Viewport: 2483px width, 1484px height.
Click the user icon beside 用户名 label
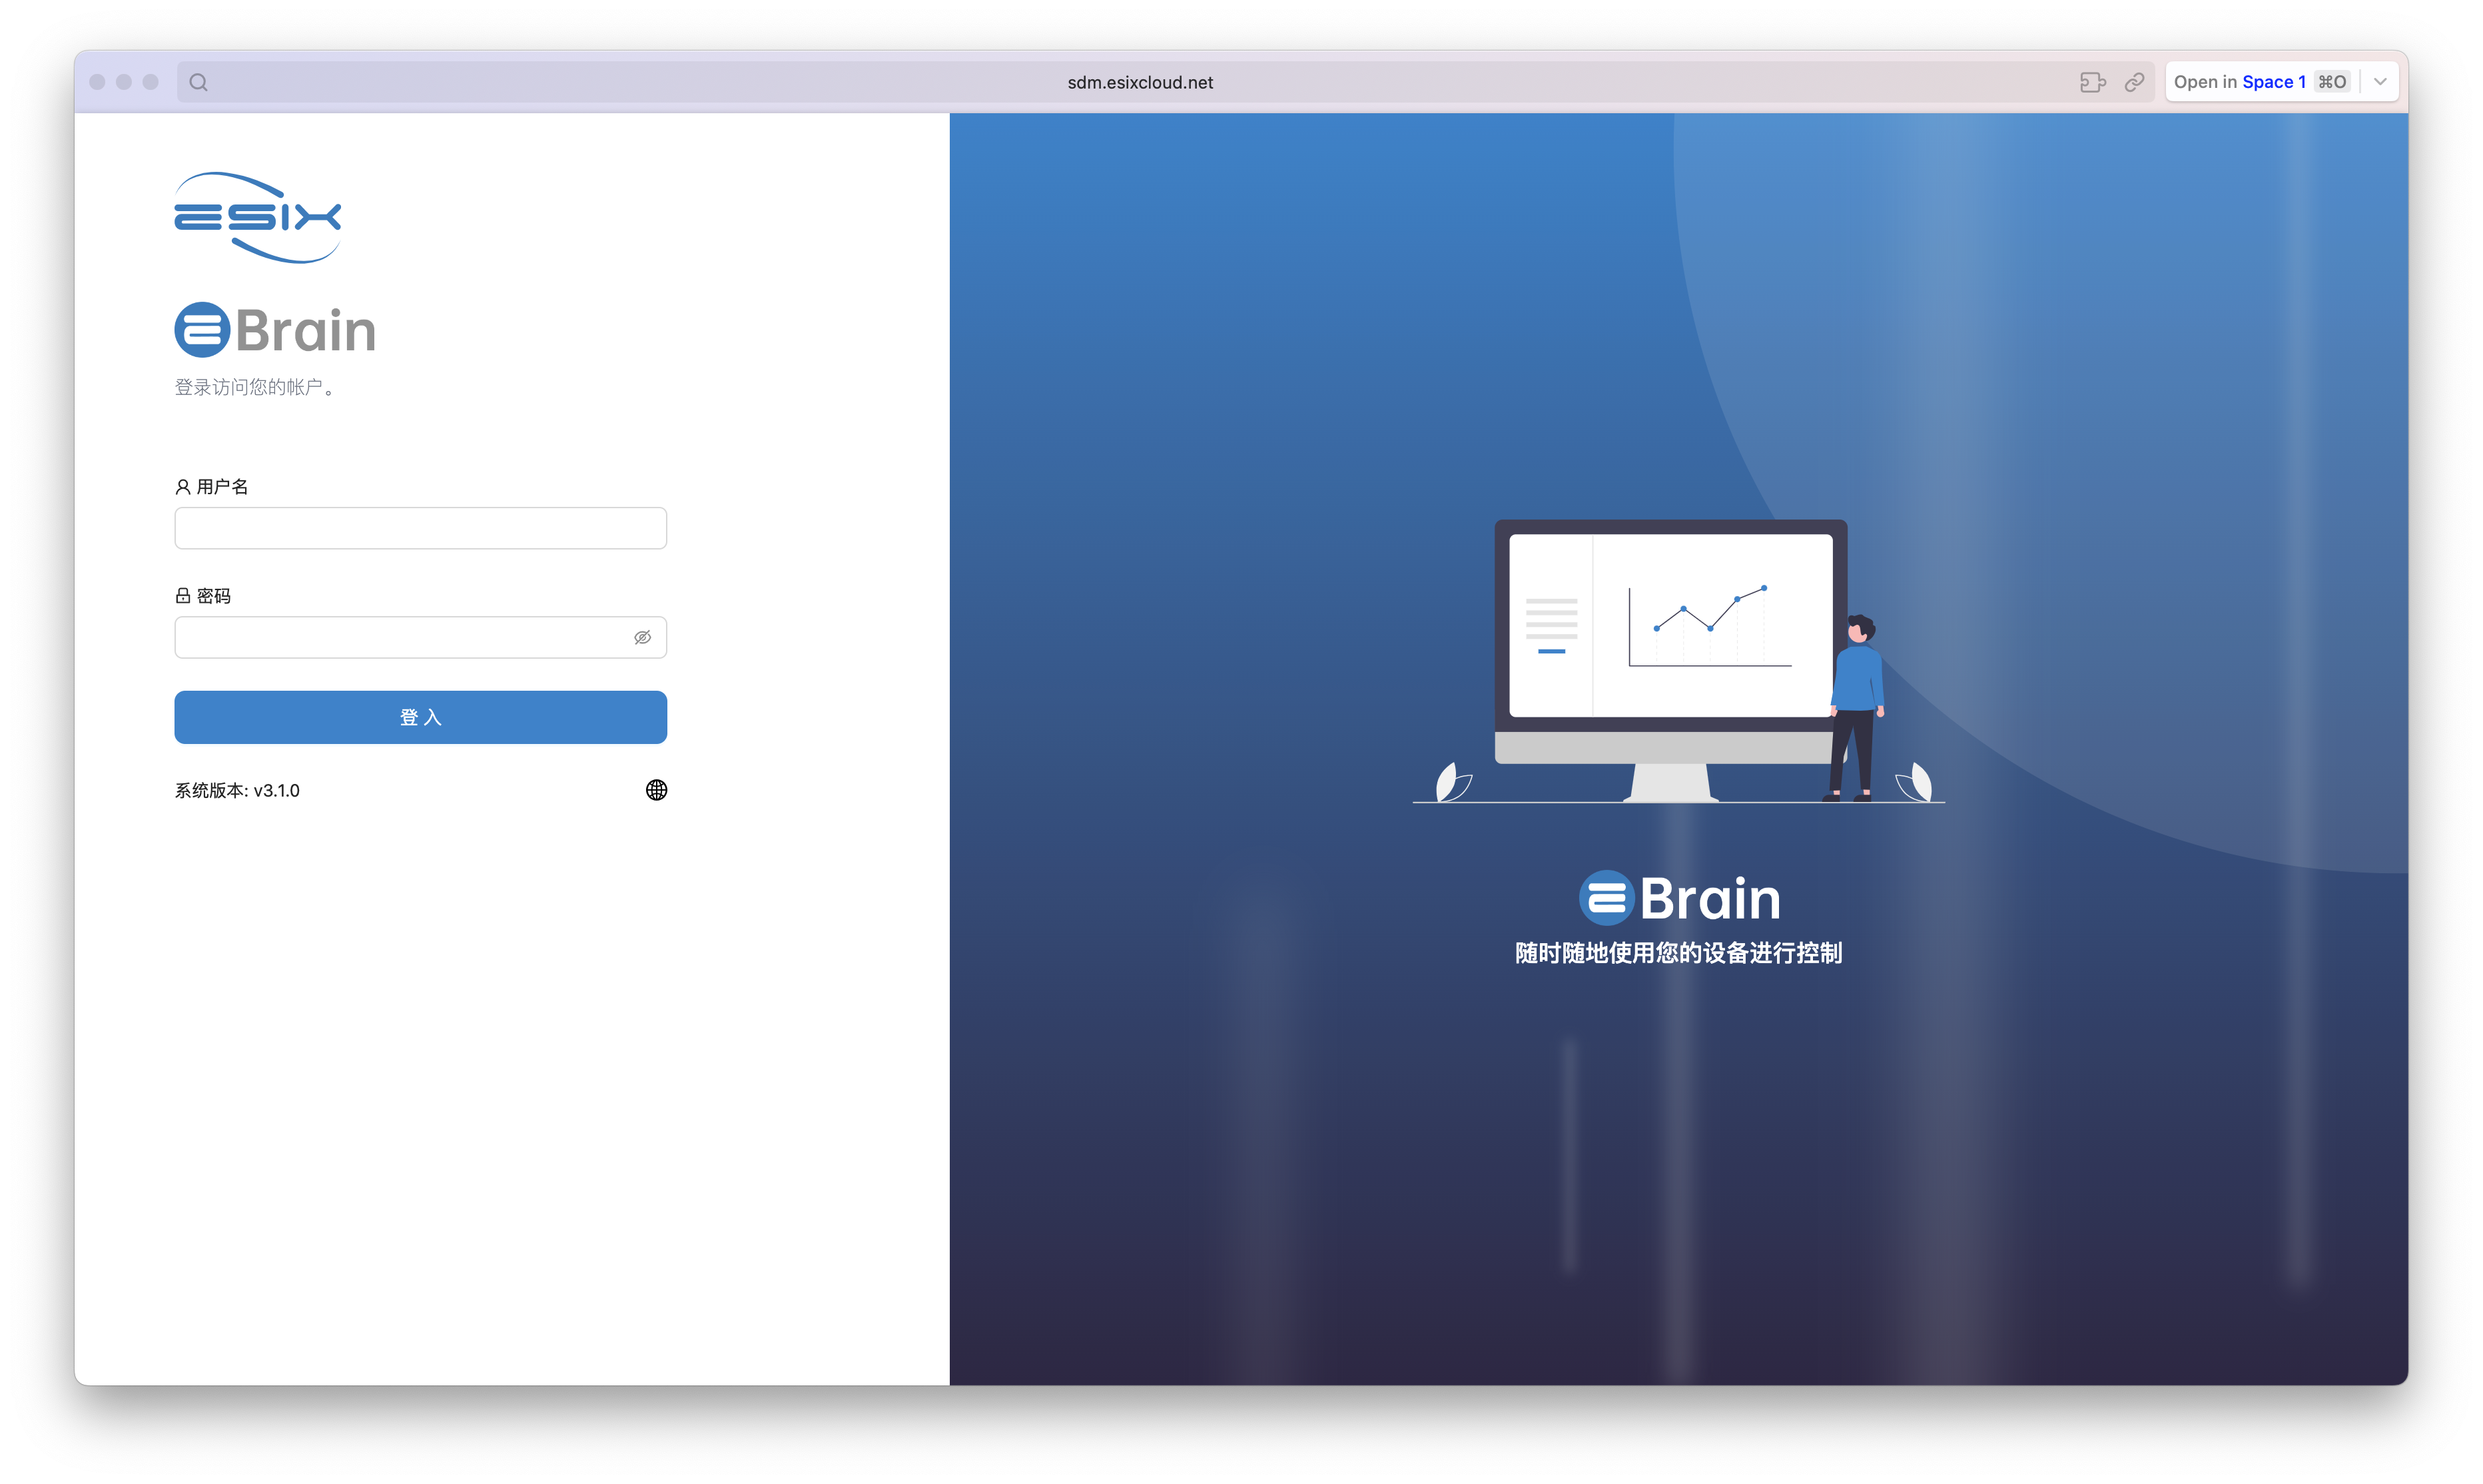coord(183,487)
